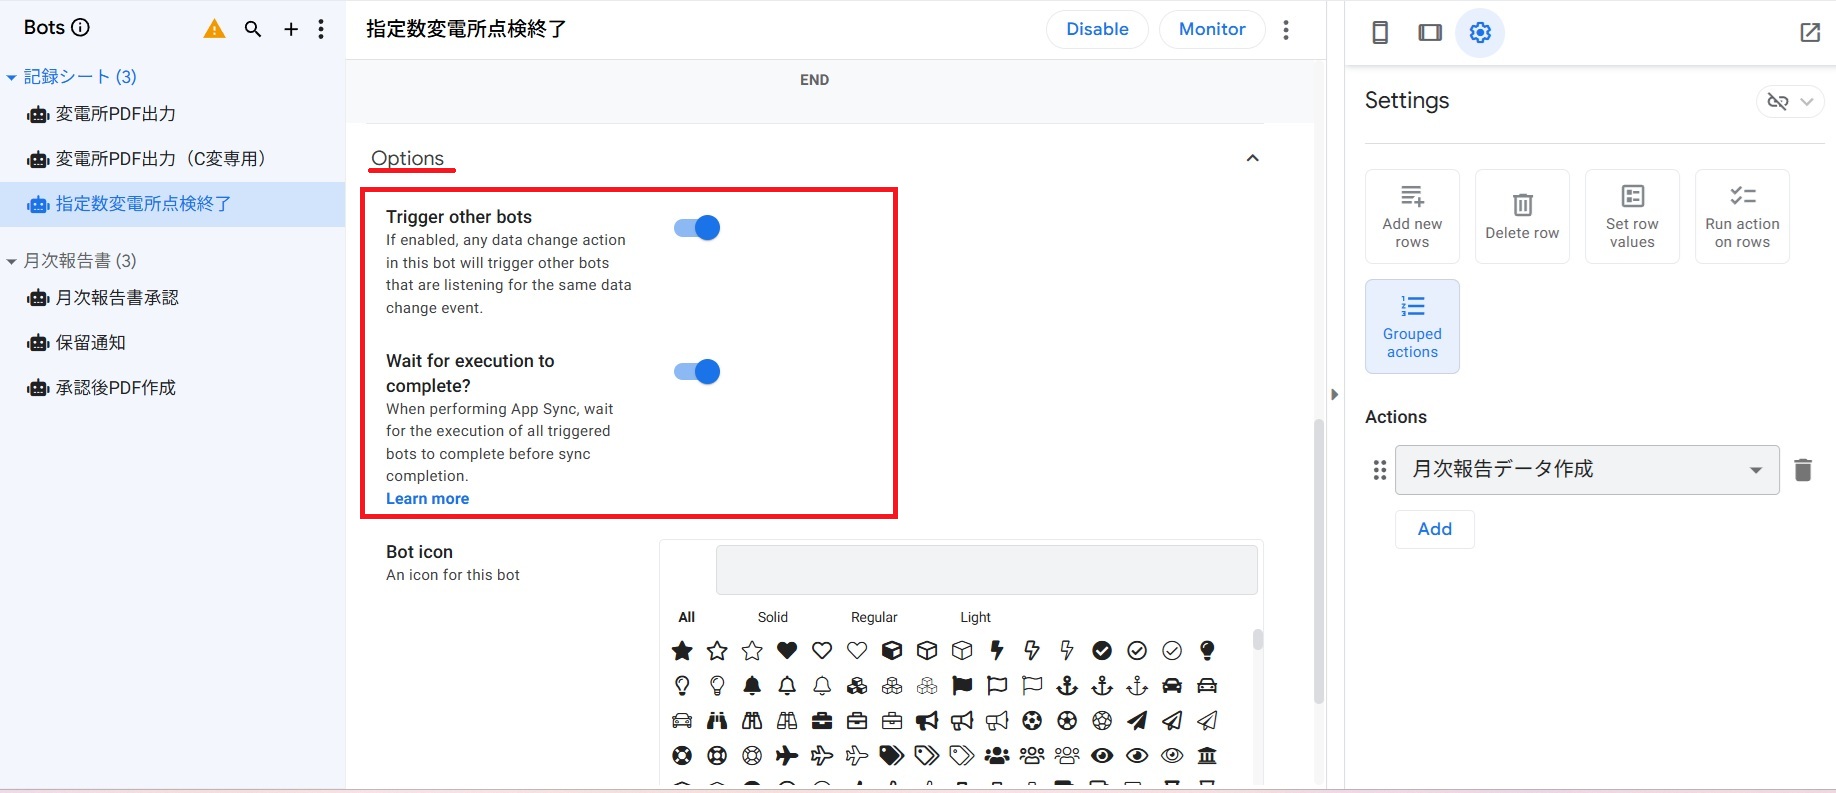This screenshot has height=793, width=1836.
Task: Click the bot icon search field
Action: click(986, 570)
